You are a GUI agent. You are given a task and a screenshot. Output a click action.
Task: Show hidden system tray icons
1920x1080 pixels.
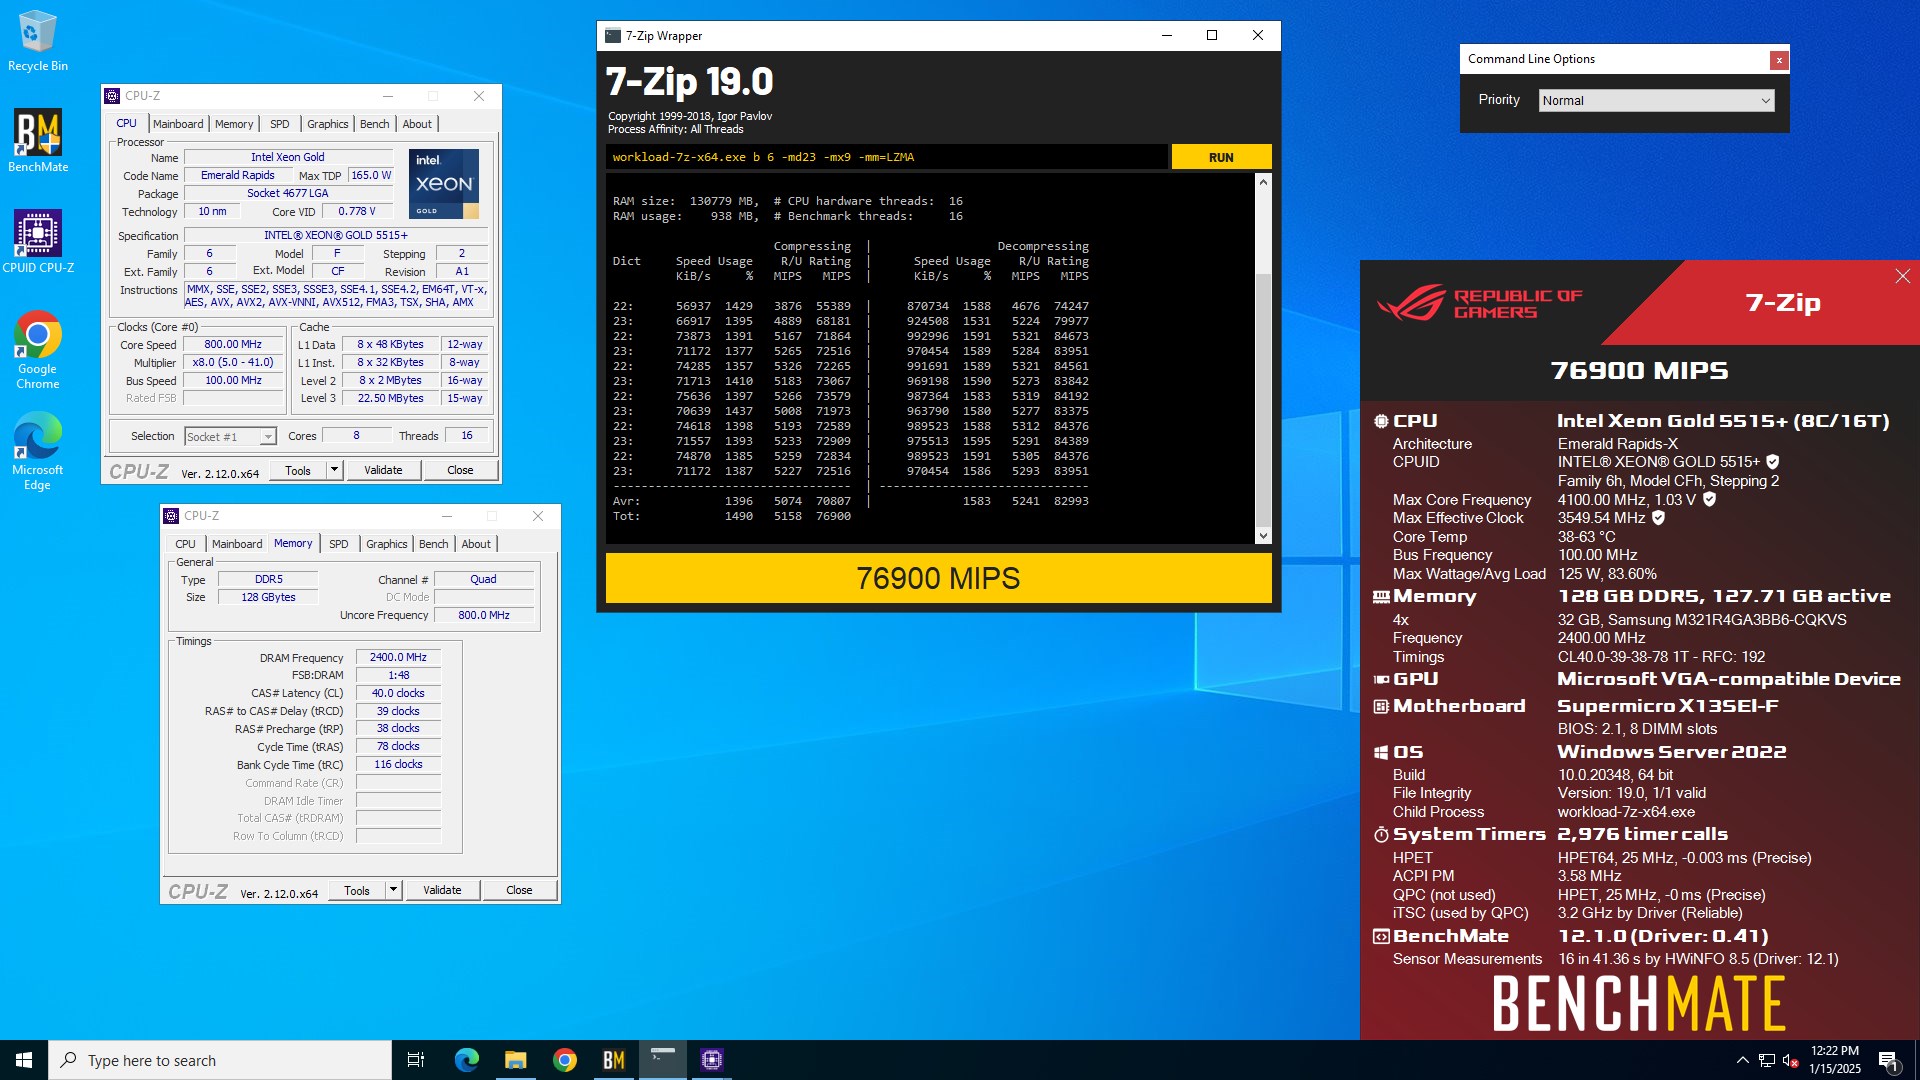(1743, 1060)
